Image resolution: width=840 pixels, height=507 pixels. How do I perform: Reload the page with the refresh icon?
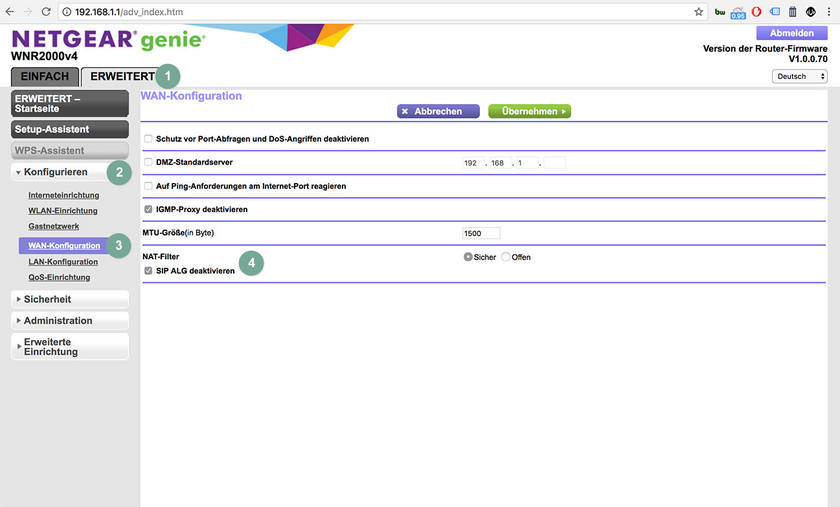46,12
